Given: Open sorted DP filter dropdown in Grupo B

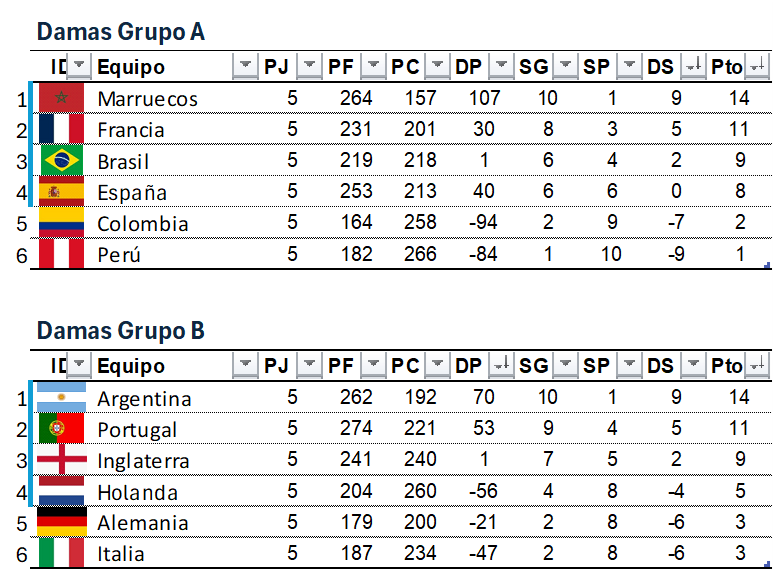Looking at the screenshot, I should pyautogui.click(x=501, y=366).
